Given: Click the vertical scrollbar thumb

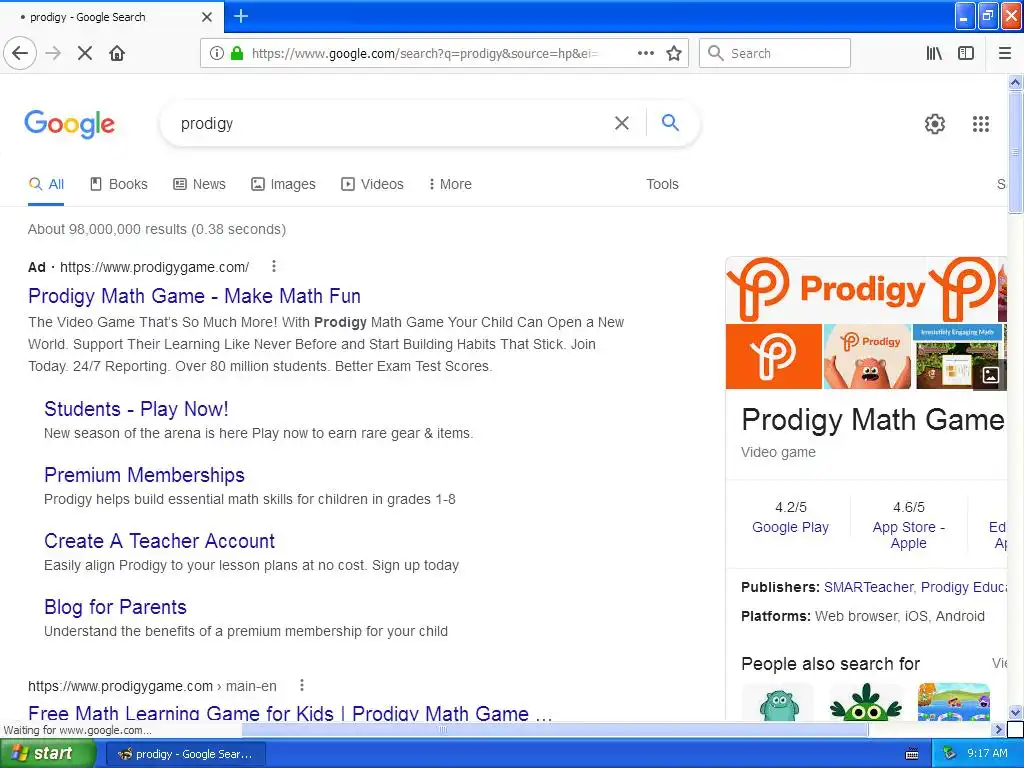Looking at the screenshot, I should [1015, 152].
